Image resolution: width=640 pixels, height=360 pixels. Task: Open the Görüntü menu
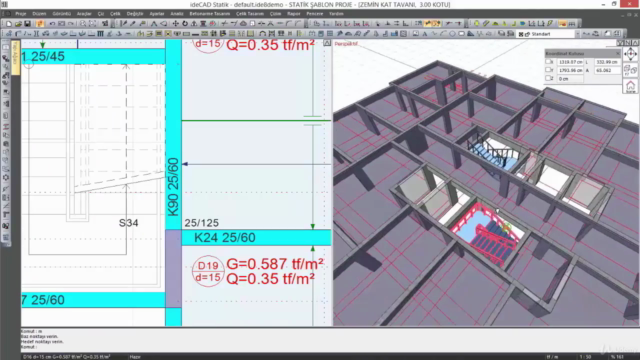click(61, 13)
